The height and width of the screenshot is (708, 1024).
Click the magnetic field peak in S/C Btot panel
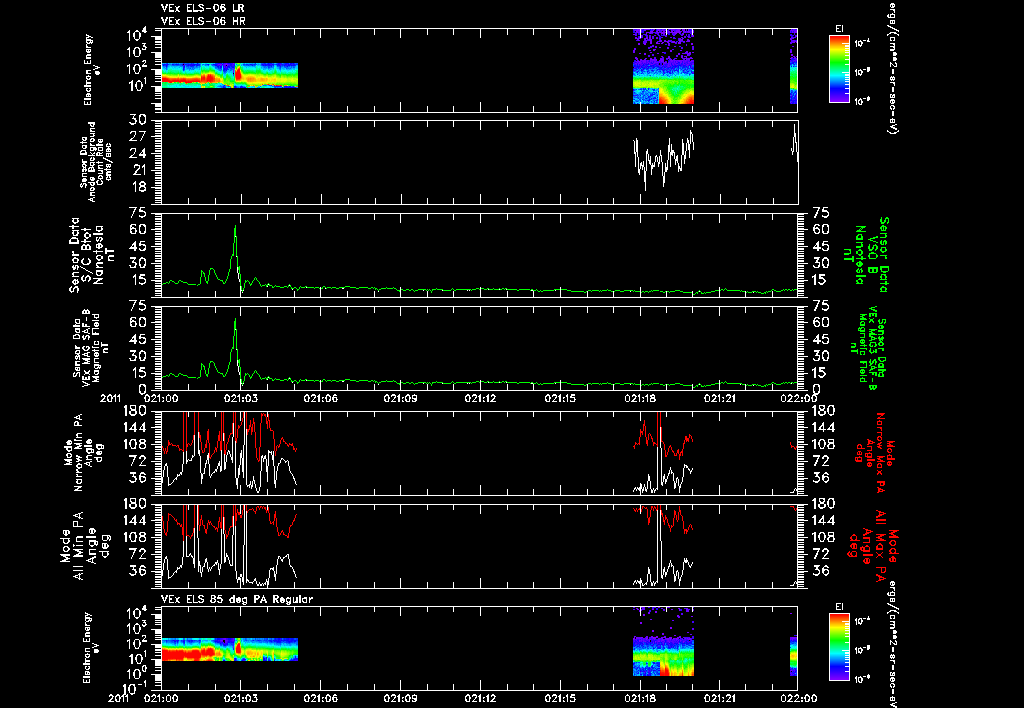coord(236,227)
